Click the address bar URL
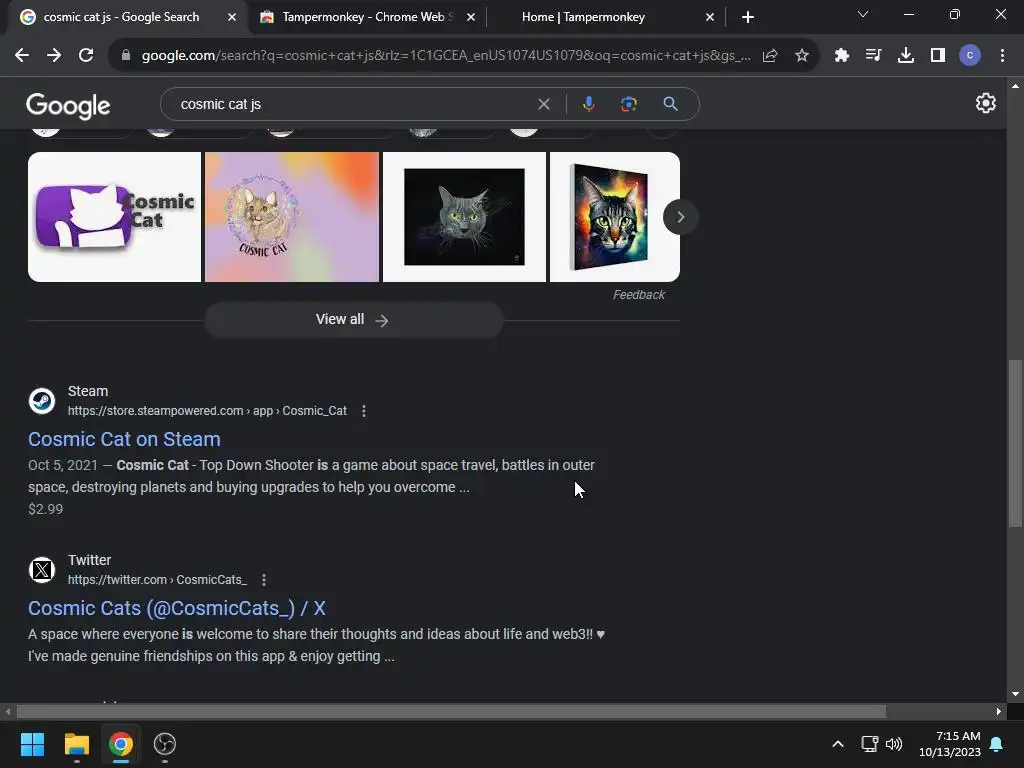This screenshot has height=768, width=1024. point(446,56)
